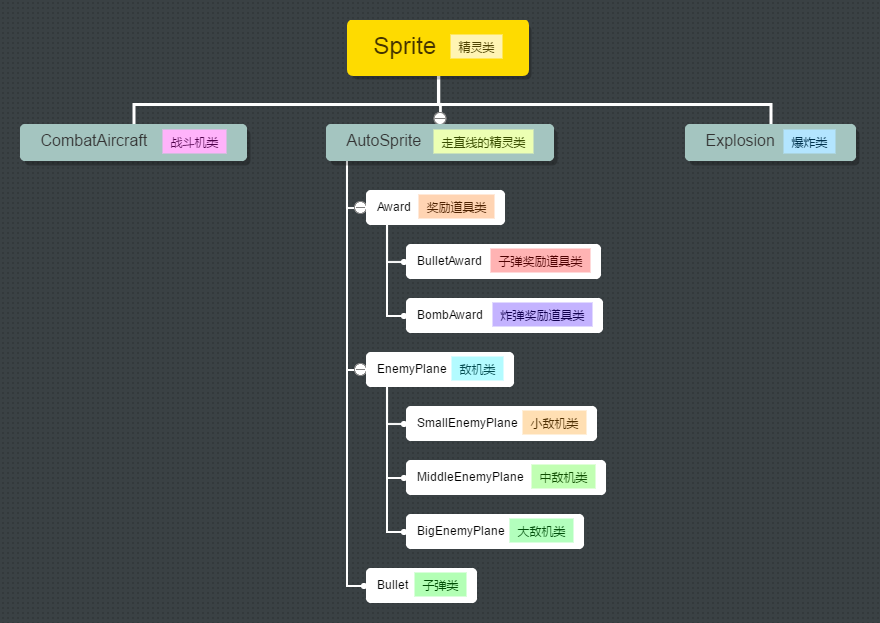Image resolution: width=880 pixels, height=623 pixels.
Task: Click the EnemyPlane node text
Action: pos(411,370)
